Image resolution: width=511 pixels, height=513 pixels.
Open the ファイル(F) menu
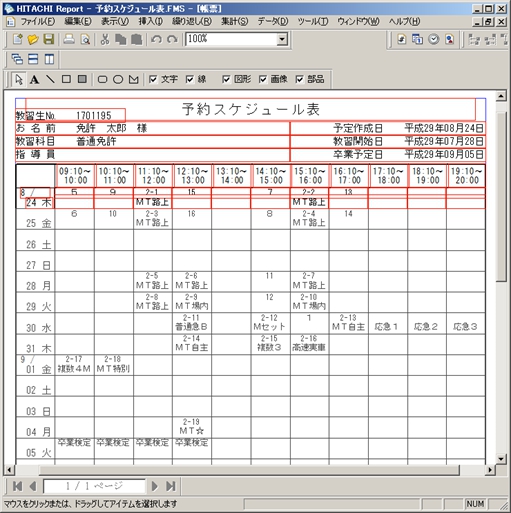[x=38, y=22]
